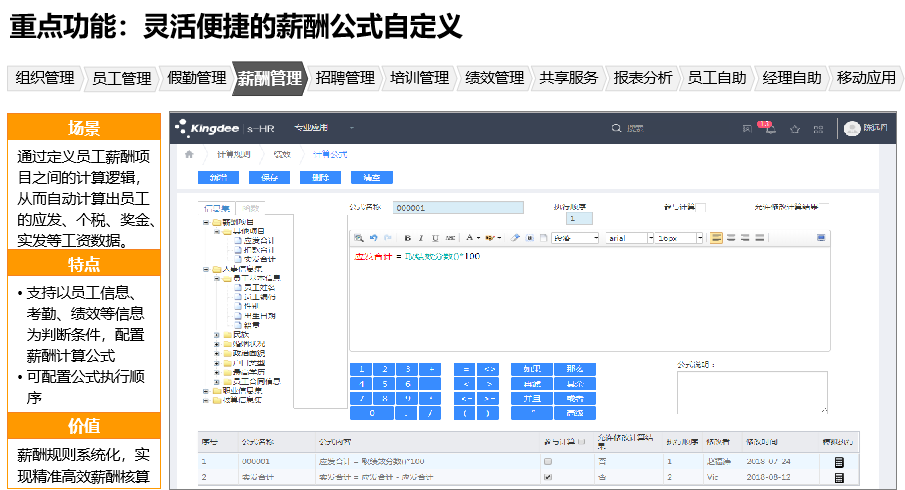Toggle the 参与计算 header checkbox in table

581,442
